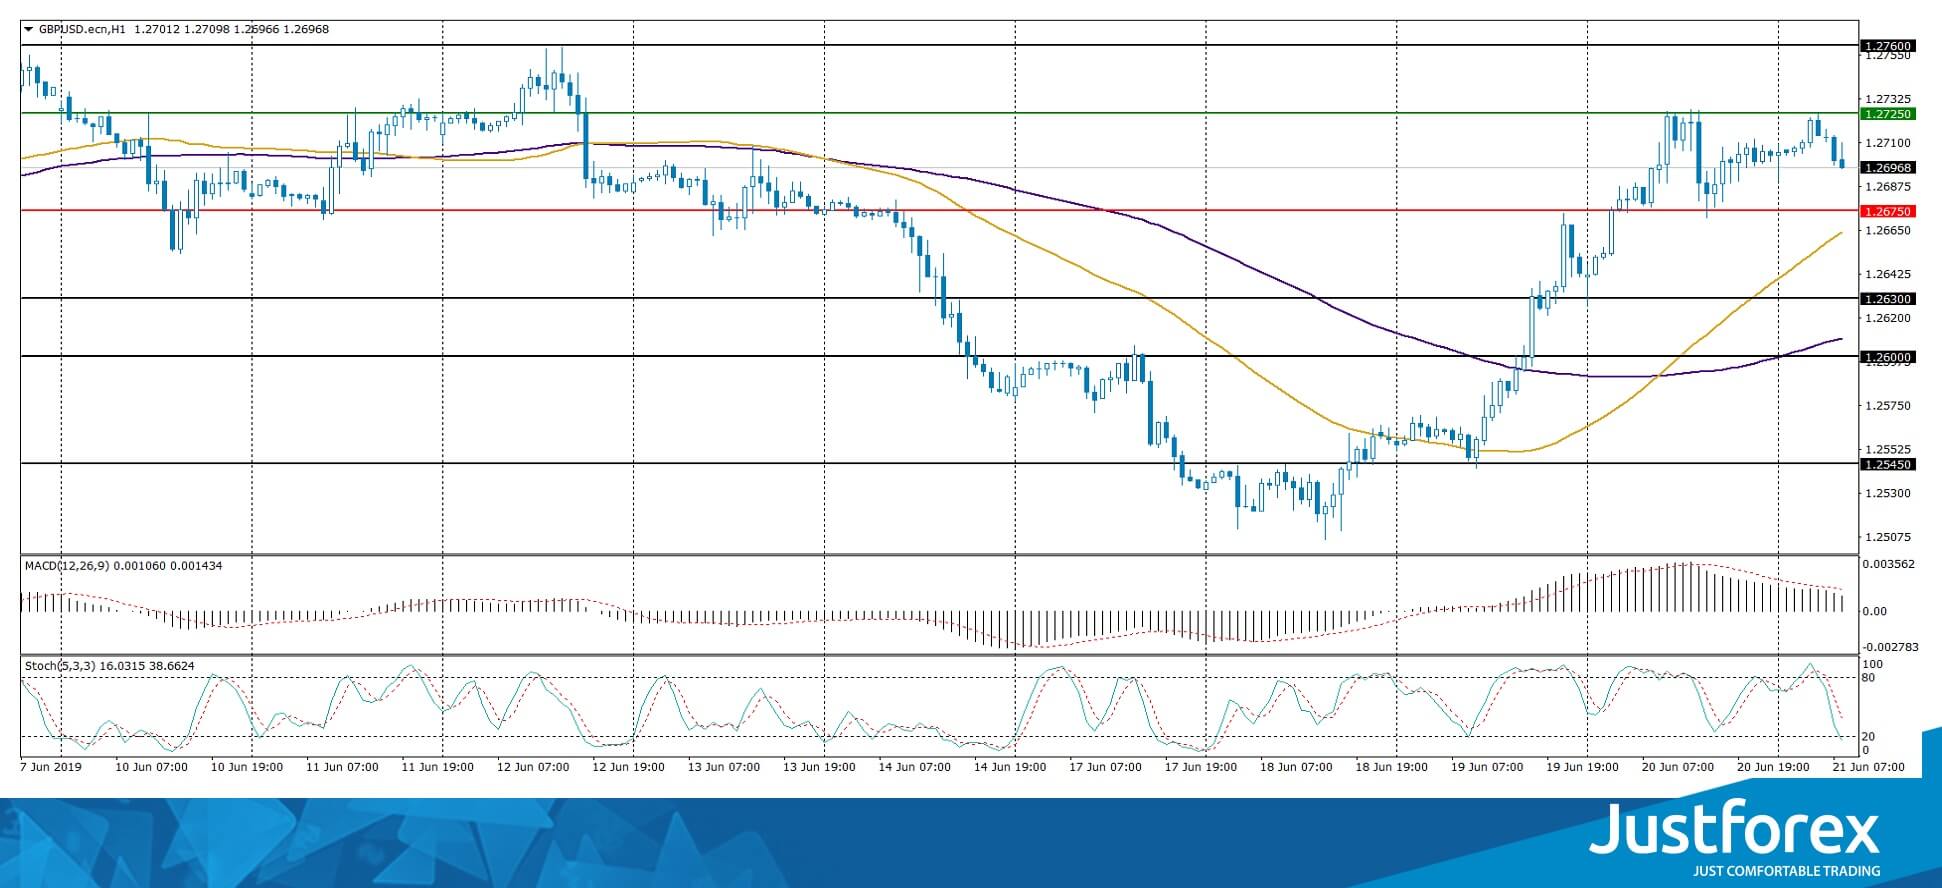Click the 21 Jun 07:00 time label
1942x888 pixels.
[1868, 767]
